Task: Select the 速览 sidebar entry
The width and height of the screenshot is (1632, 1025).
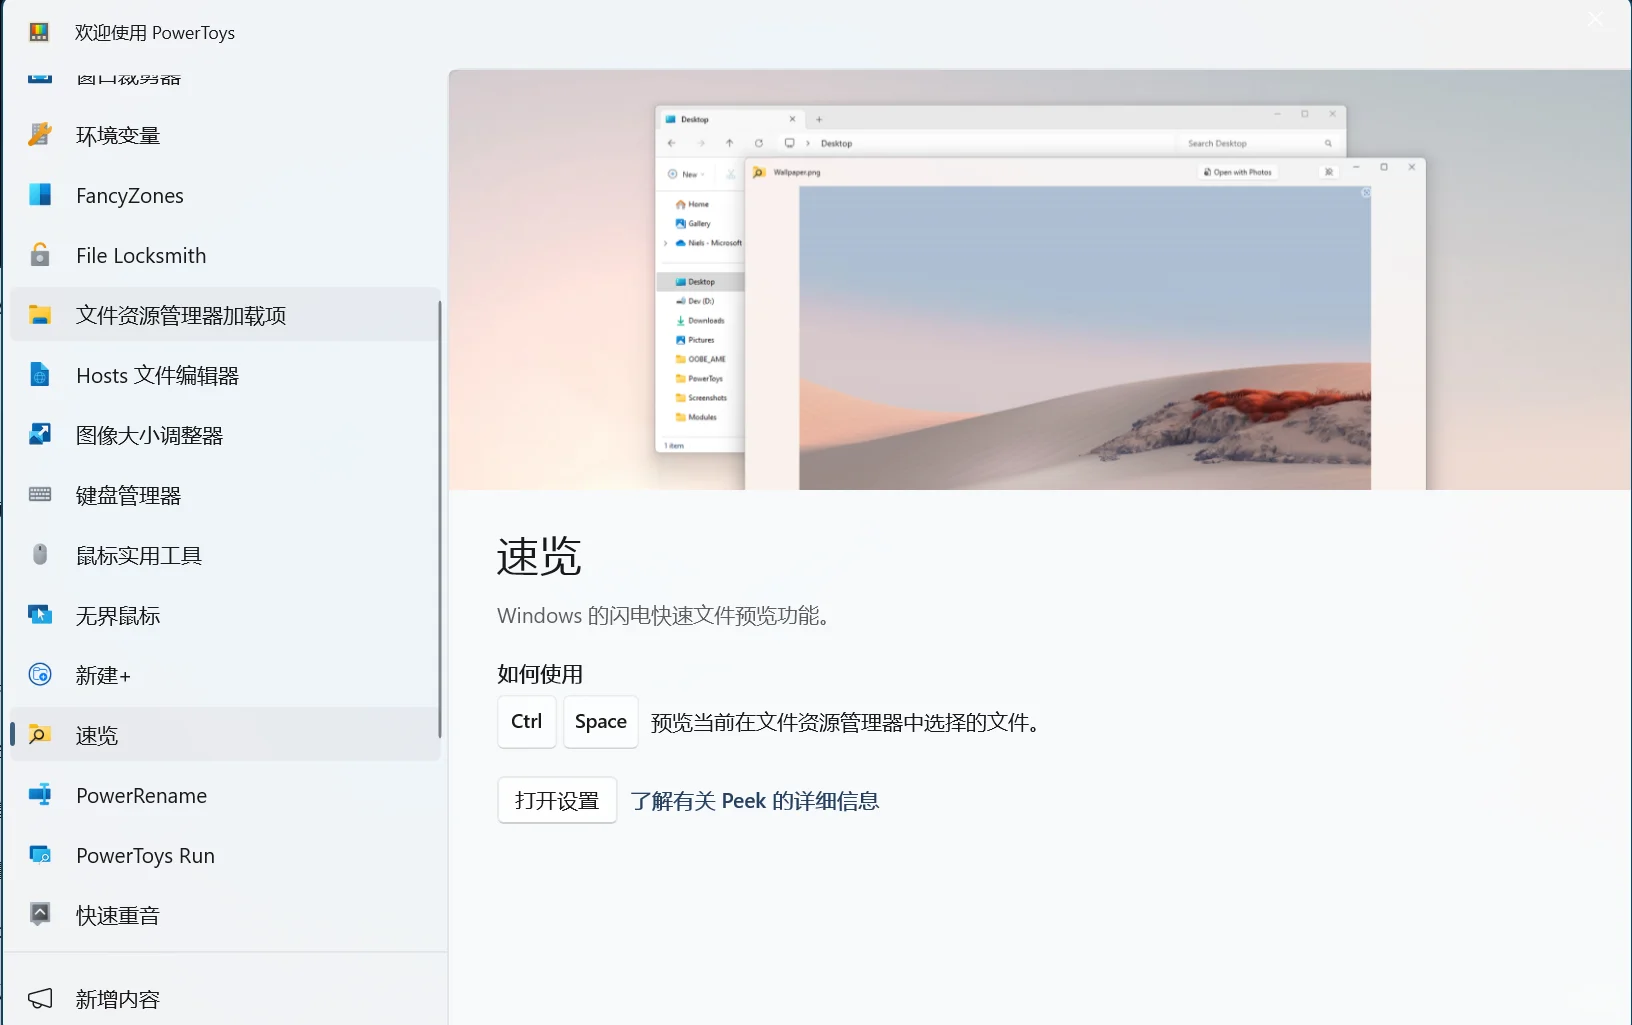Action: point(225,735)
